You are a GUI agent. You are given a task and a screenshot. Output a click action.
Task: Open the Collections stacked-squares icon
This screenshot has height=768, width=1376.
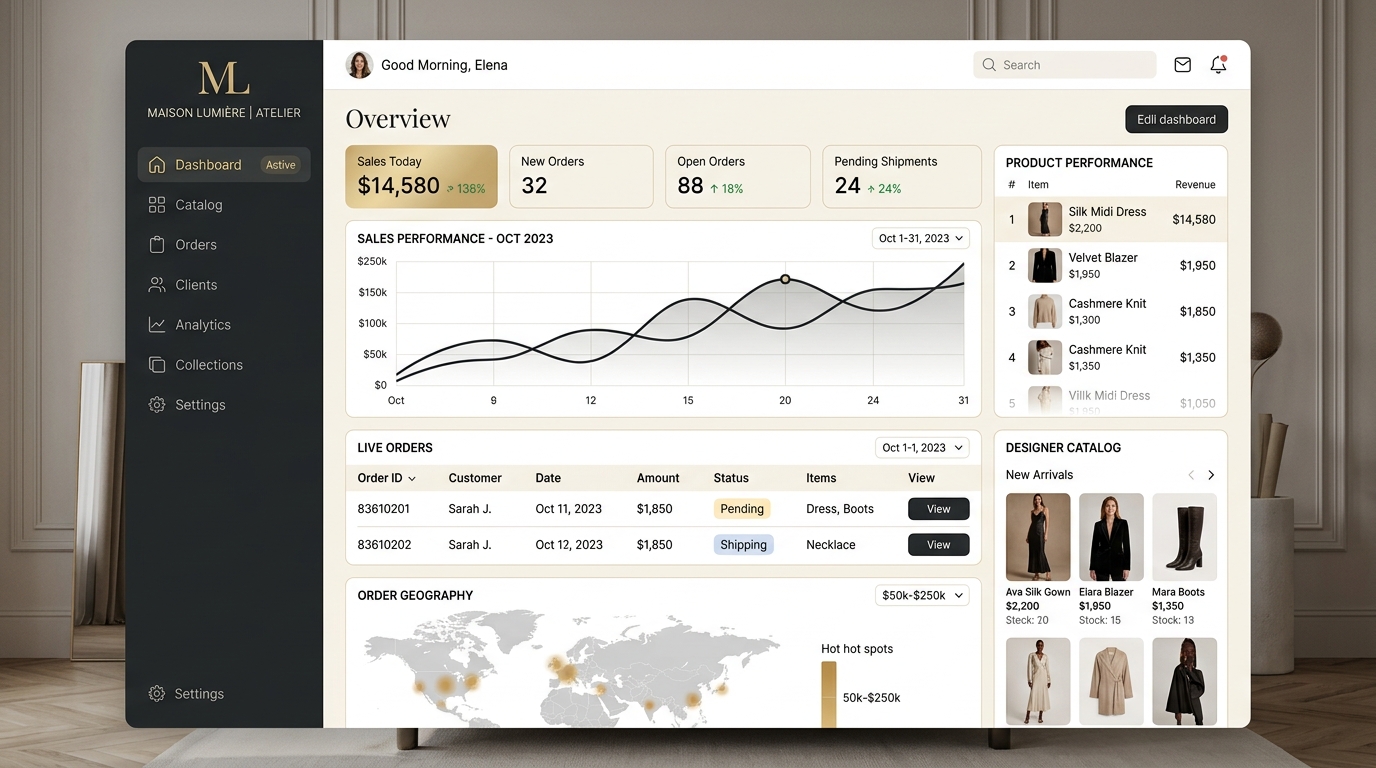[157, 365]
